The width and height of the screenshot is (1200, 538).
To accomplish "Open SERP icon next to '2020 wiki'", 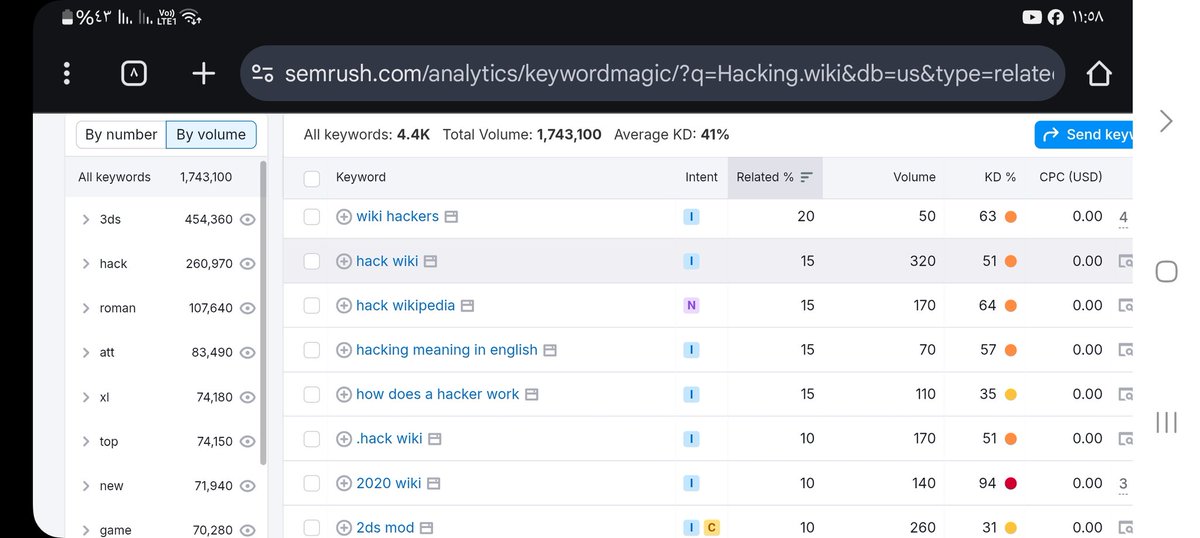I will tap(433, 483).
